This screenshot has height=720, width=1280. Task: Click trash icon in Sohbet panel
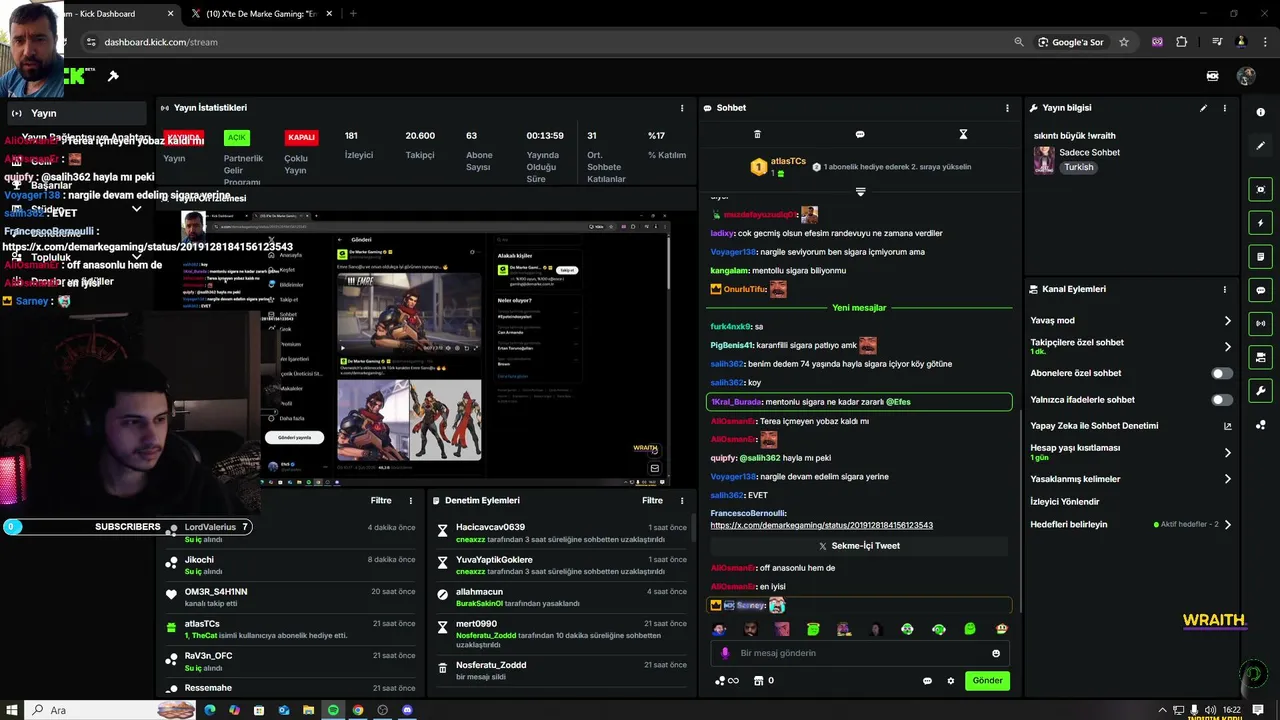tap(757, 134)
